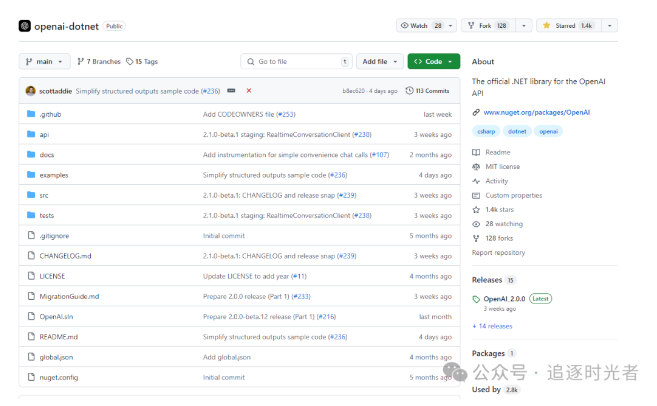Image resolution: width=657 pixels, height=406 pixels.
Task: Open the docs folder icon
Action: click(31, 154)
